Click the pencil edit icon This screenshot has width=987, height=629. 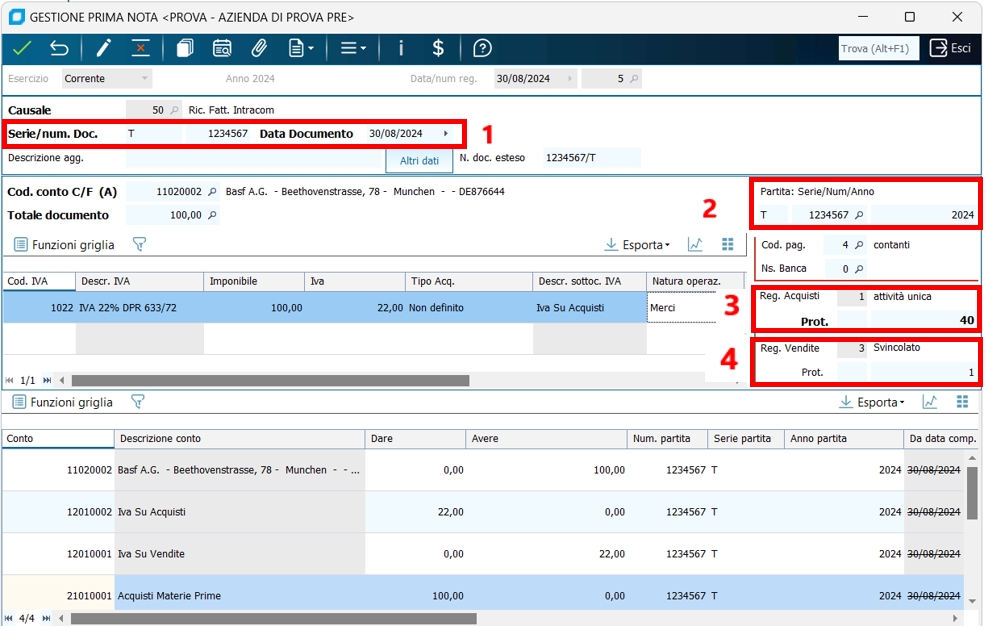[103, 48]
